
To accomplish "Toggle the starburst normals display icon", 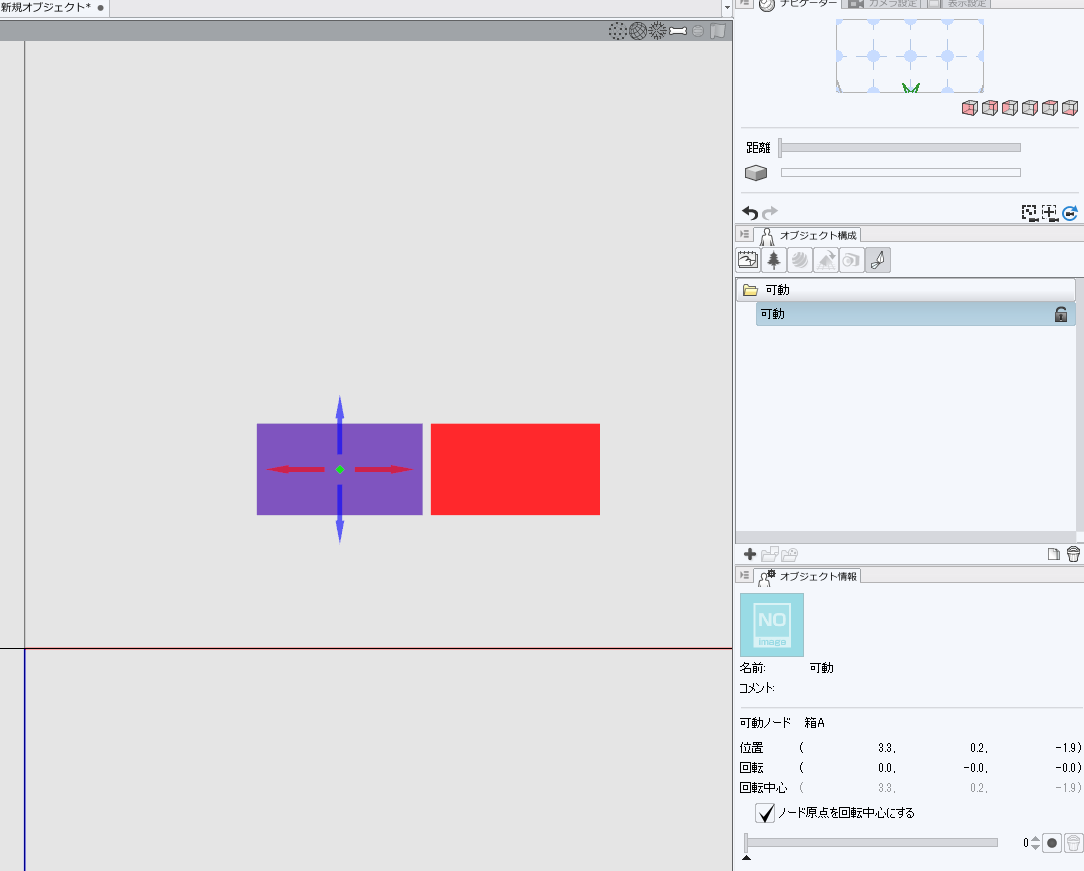I will 657,31.
